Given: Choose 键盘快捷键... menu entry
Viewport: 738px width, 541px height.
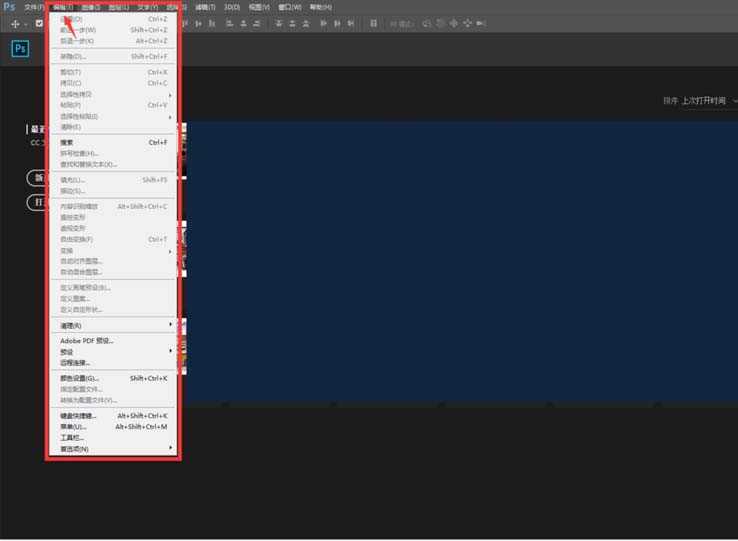Looking at the screenshot, I should (x=112, y=416).
